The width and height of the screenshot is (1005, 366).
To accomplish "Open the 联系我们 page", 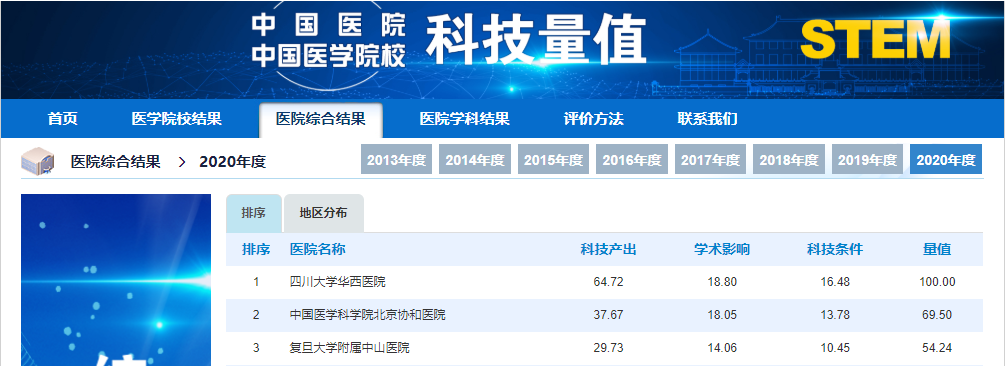I will 707,119.
